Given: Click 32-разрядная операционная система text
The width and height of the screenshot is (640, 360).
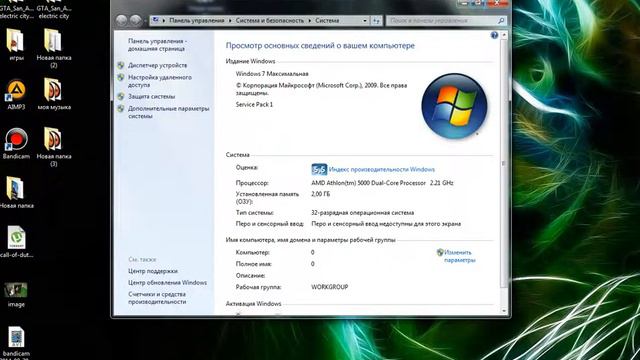Looking at the screenshot, I should [362, 213].
